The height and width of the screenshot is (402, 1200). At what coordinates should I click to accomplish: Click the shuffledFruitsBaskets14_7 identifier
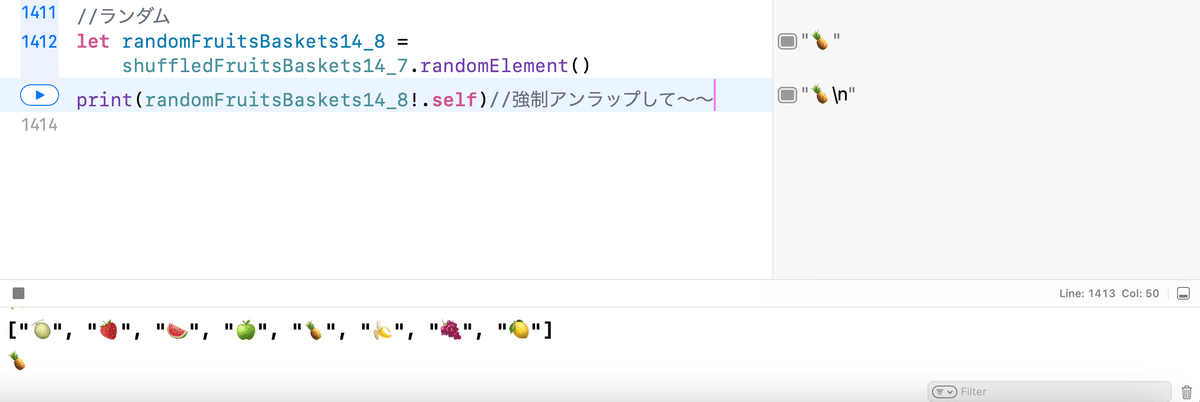264,68
